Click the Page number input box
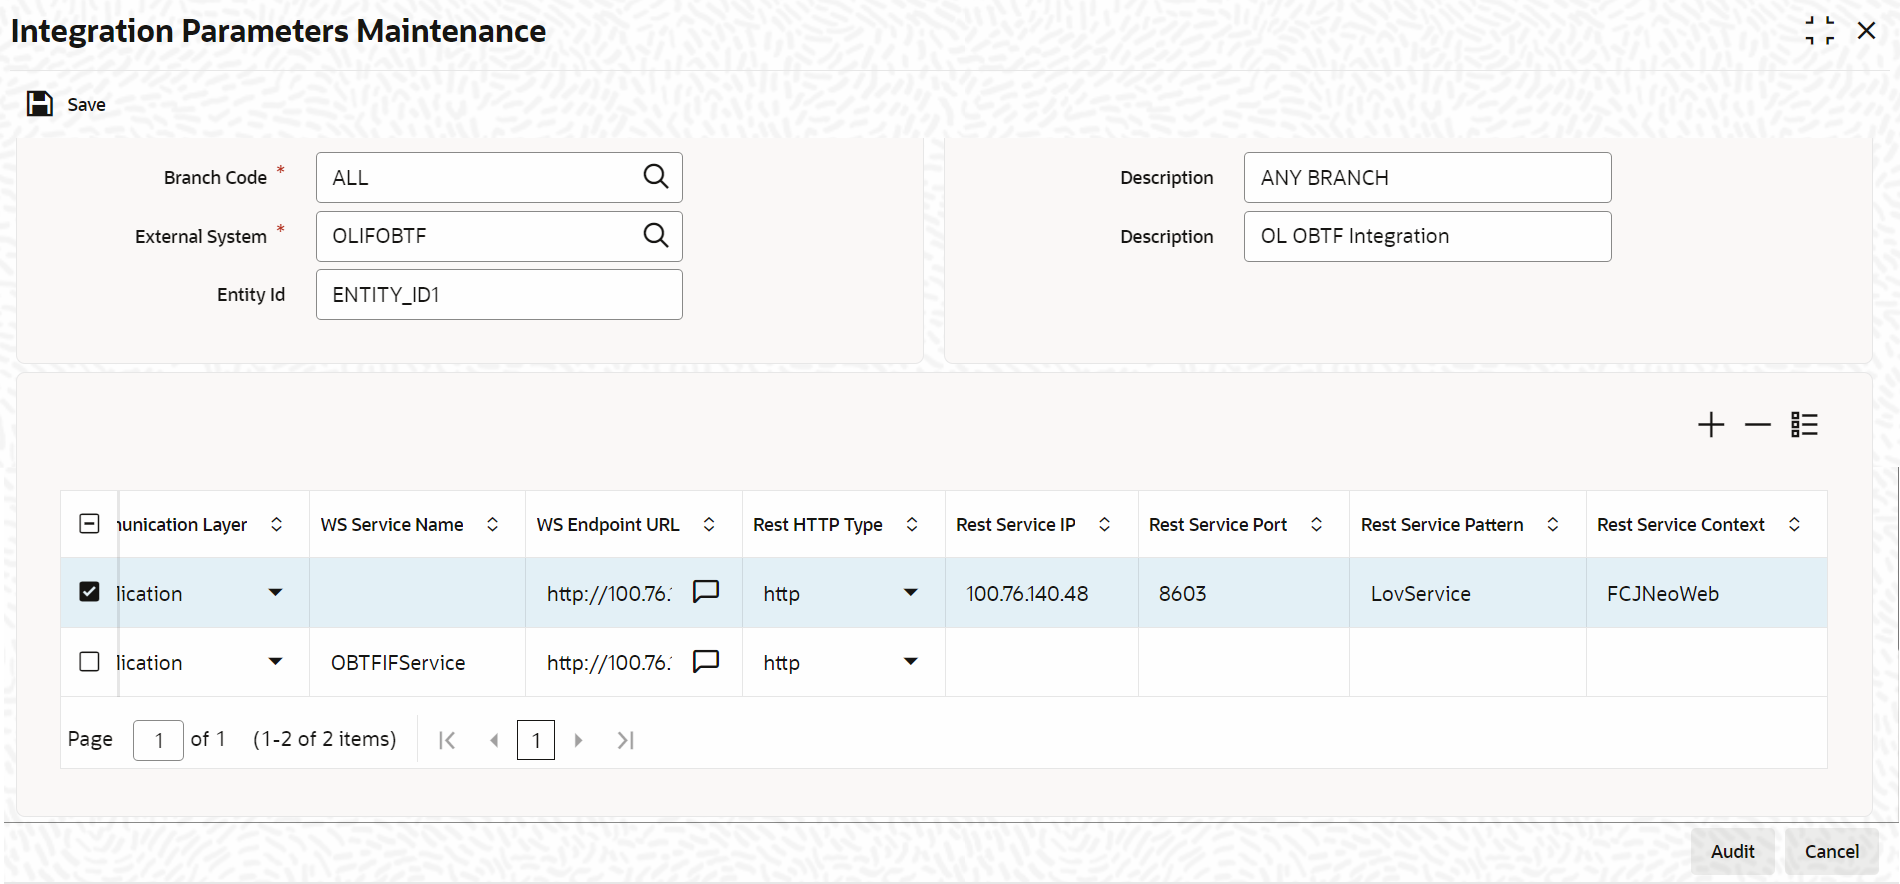 pos(158,740)
